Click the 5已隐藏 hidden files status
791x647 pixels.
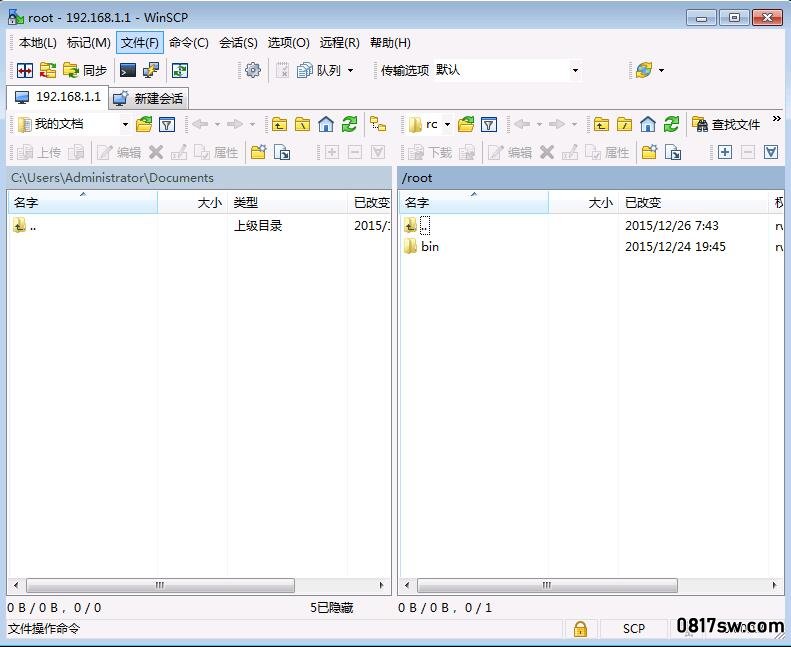point(331,608)
